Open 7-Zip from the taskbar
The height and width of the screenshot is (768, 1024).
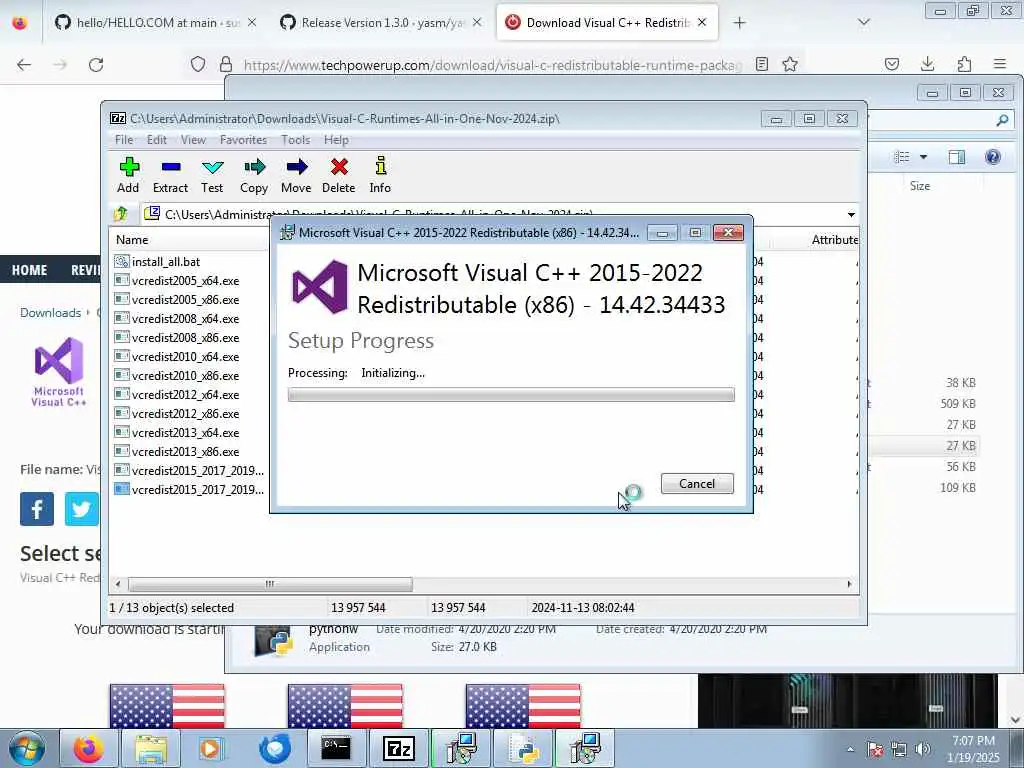point(398,748)
